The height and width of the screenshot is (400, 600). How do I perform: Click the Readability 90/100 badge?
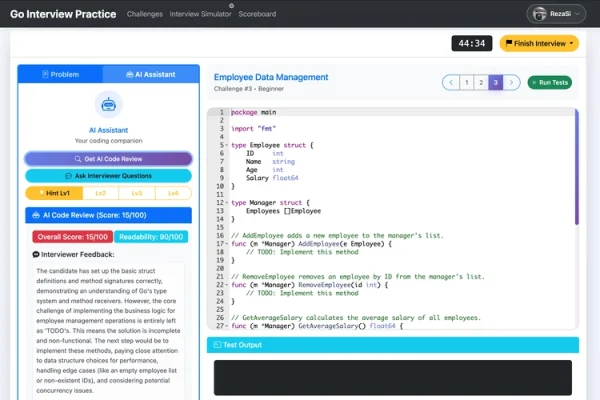(x=151, y=237)
